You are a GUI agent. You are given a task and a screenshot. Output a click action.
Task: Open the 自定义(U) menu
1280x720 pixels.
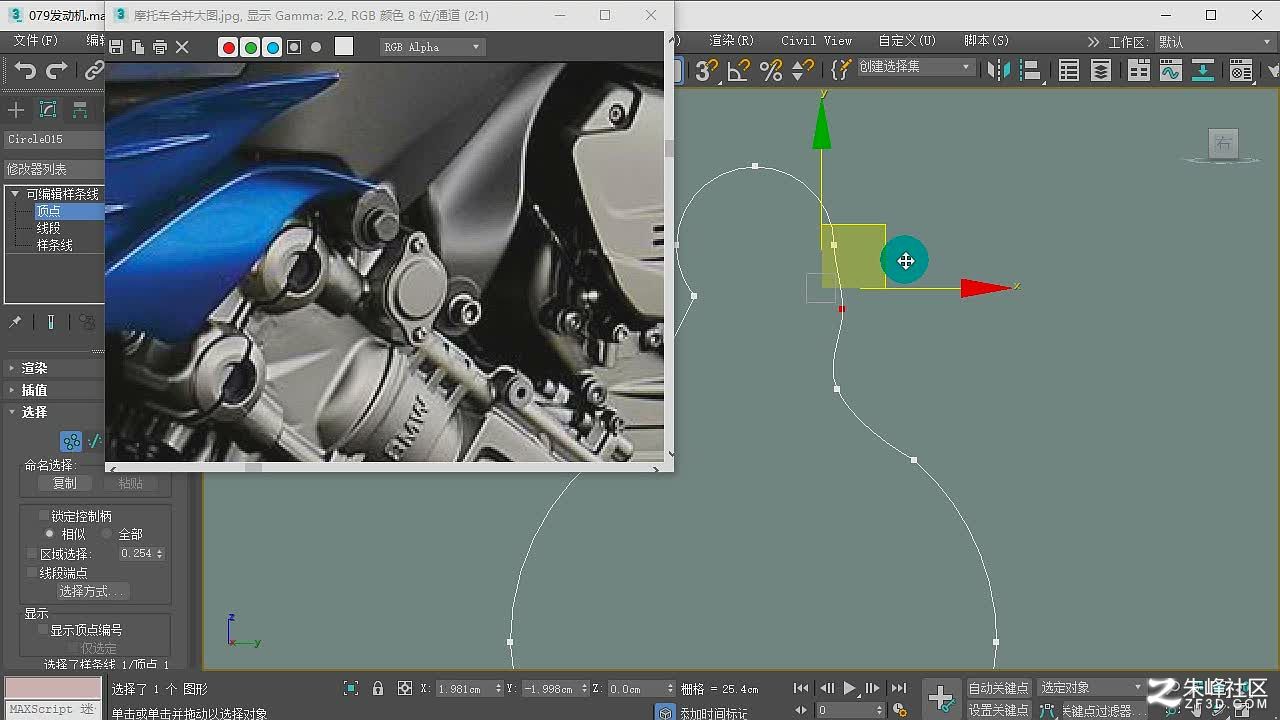point(907,41)
